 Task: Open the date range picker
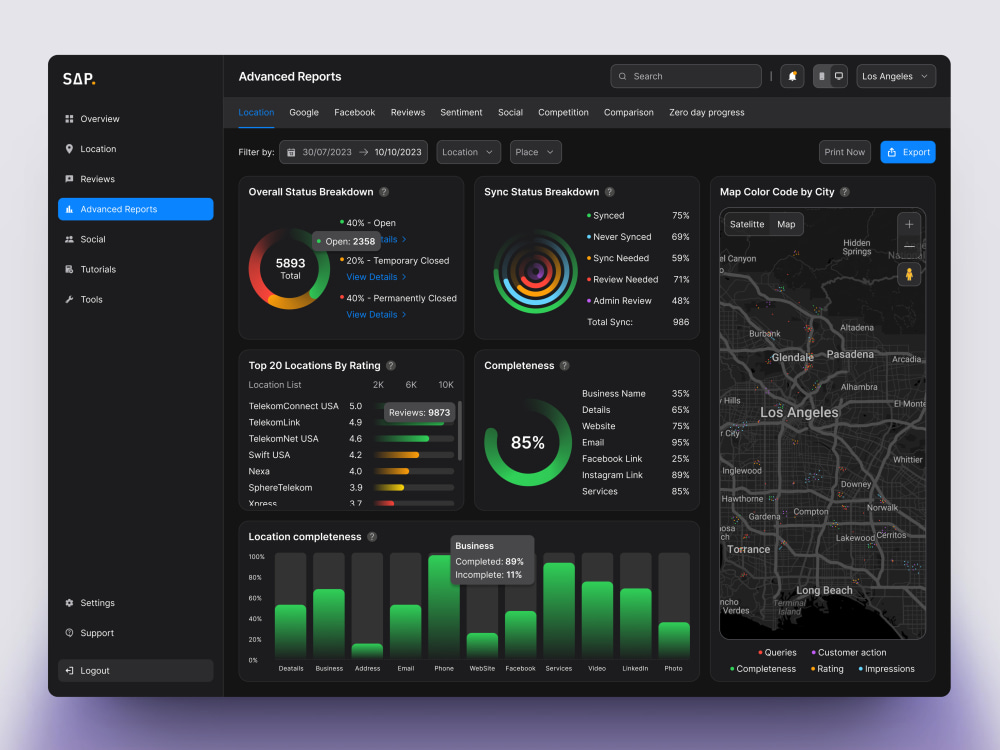[x=353, y=152]
